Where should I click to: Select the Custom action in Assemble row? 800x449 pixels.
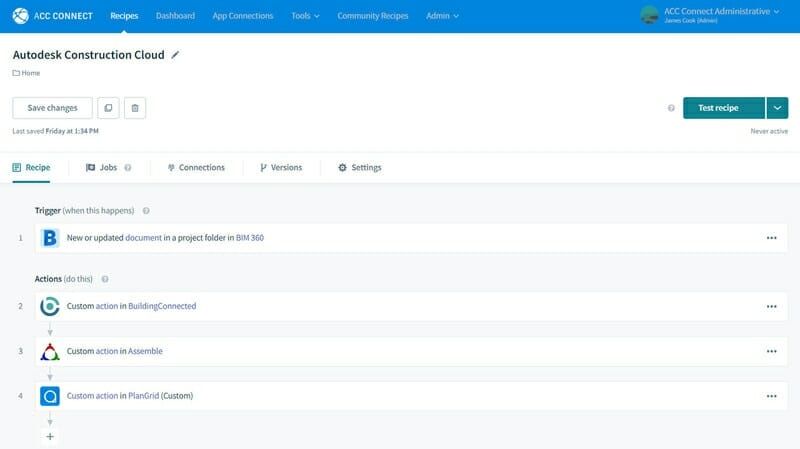[411, 351]
